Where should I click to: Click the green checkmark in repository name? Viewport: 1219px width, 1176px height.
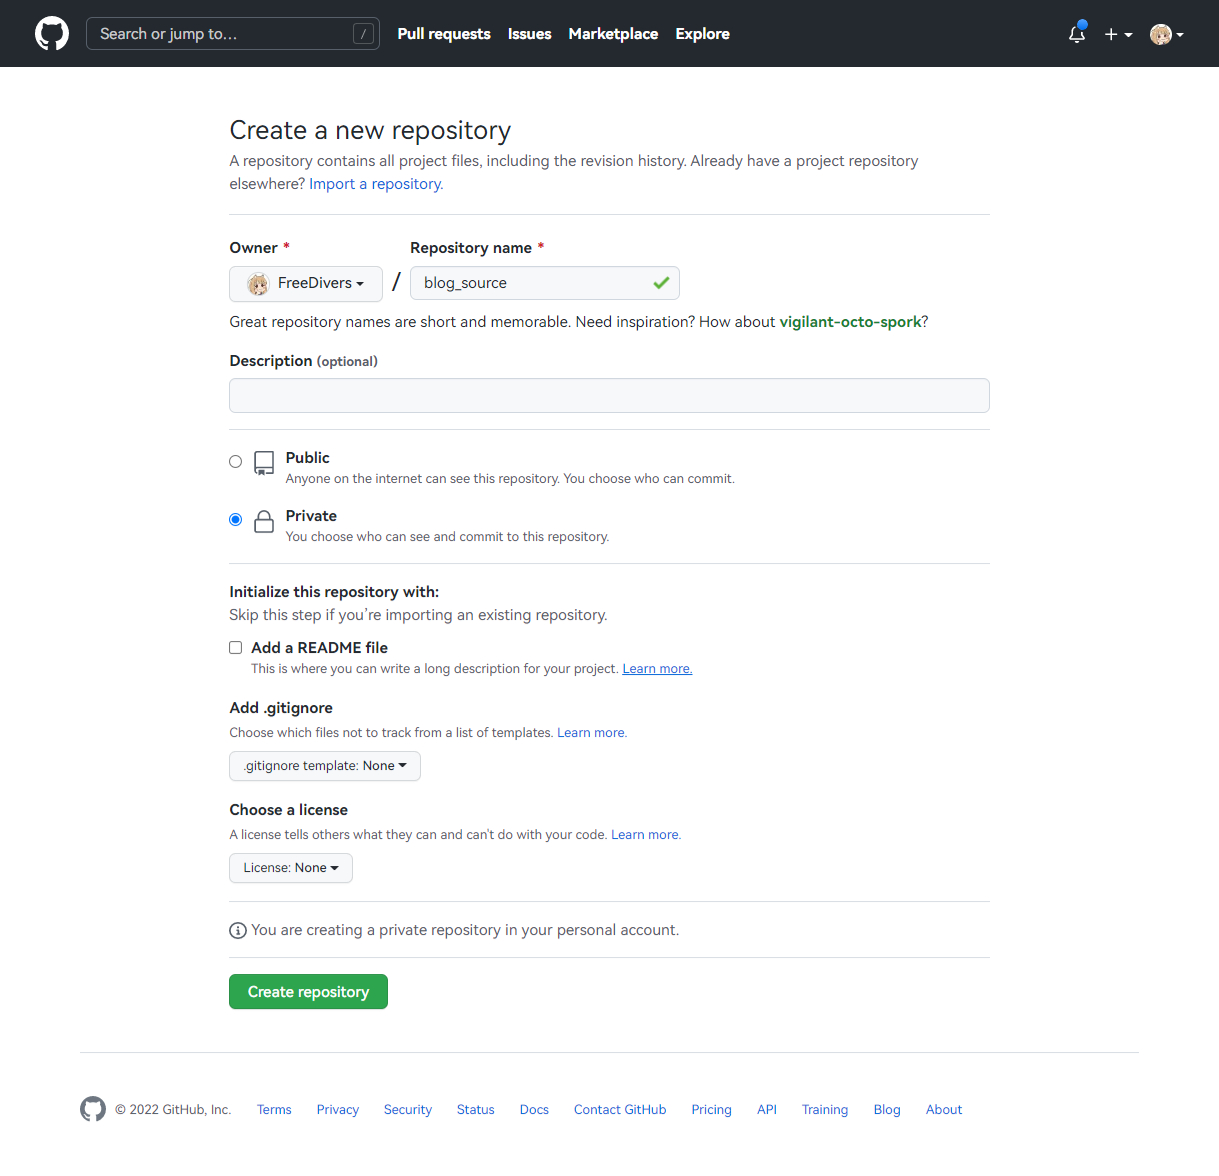[x=661, y=283]
